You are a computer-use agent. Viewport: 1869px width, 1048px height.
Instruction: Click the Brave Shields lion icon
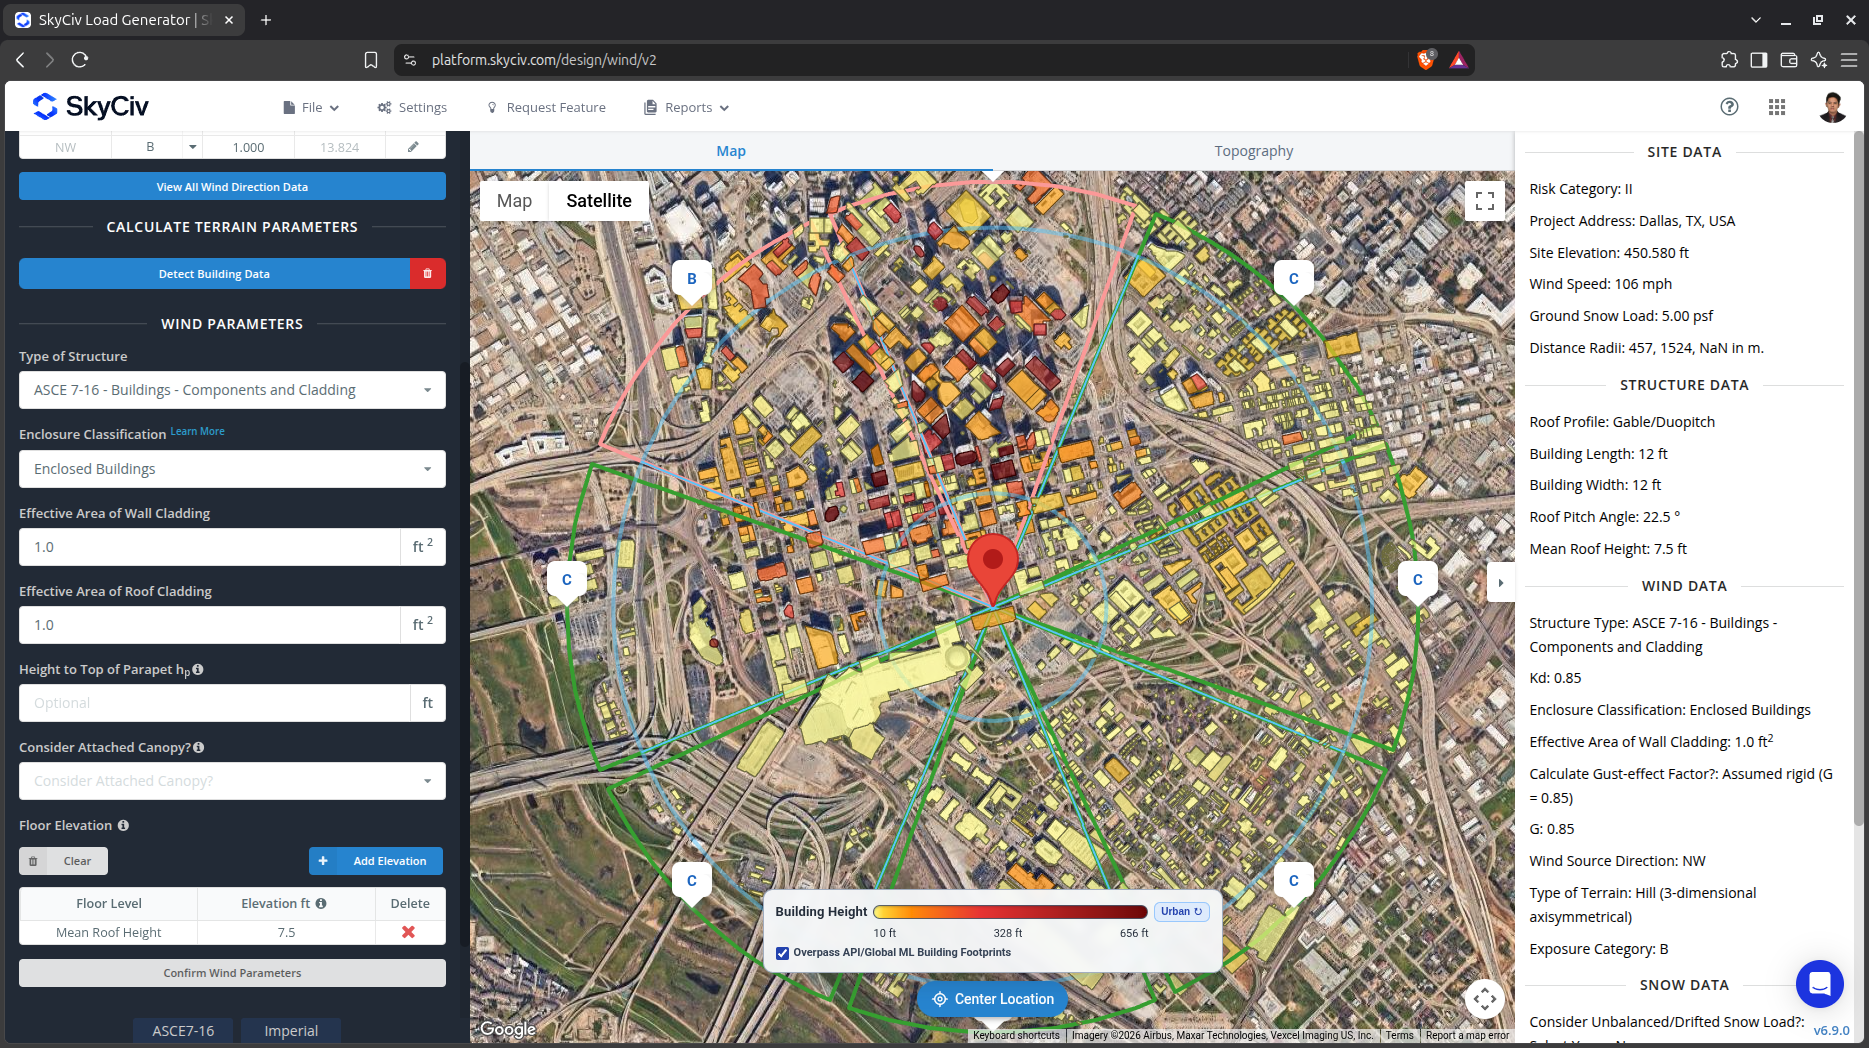point(1426,60)
